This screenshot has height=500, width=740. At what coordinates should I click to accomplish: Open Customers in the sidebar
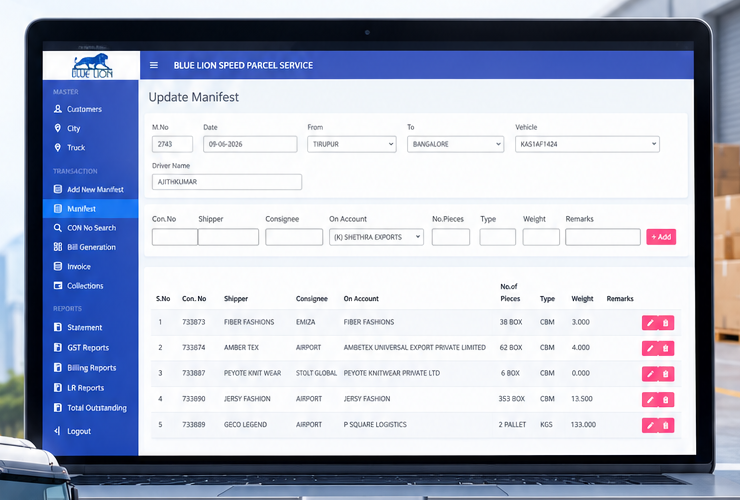pyautogui.click(x=84, y=109)
